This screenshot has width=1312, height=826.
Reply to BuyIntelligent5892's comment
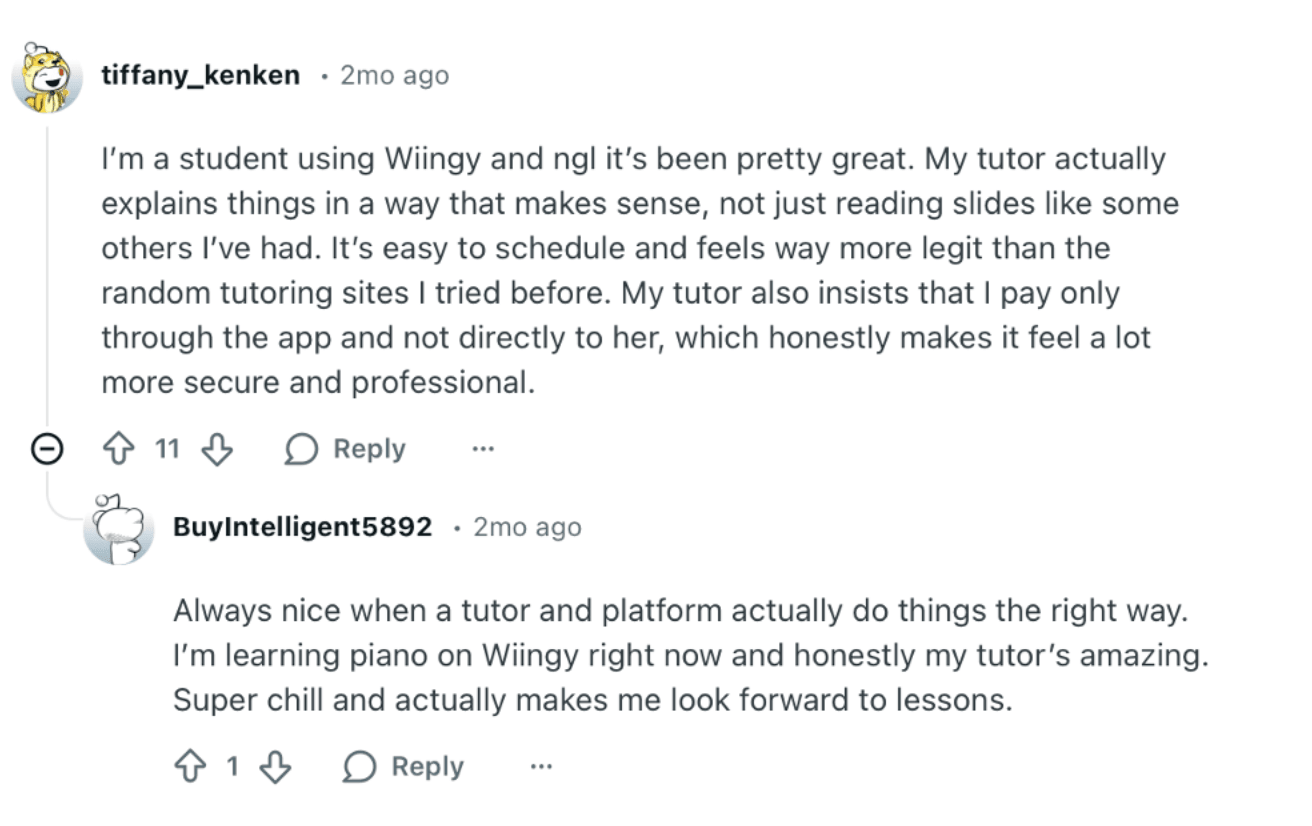pyautogui.click(x=430, y=767)
